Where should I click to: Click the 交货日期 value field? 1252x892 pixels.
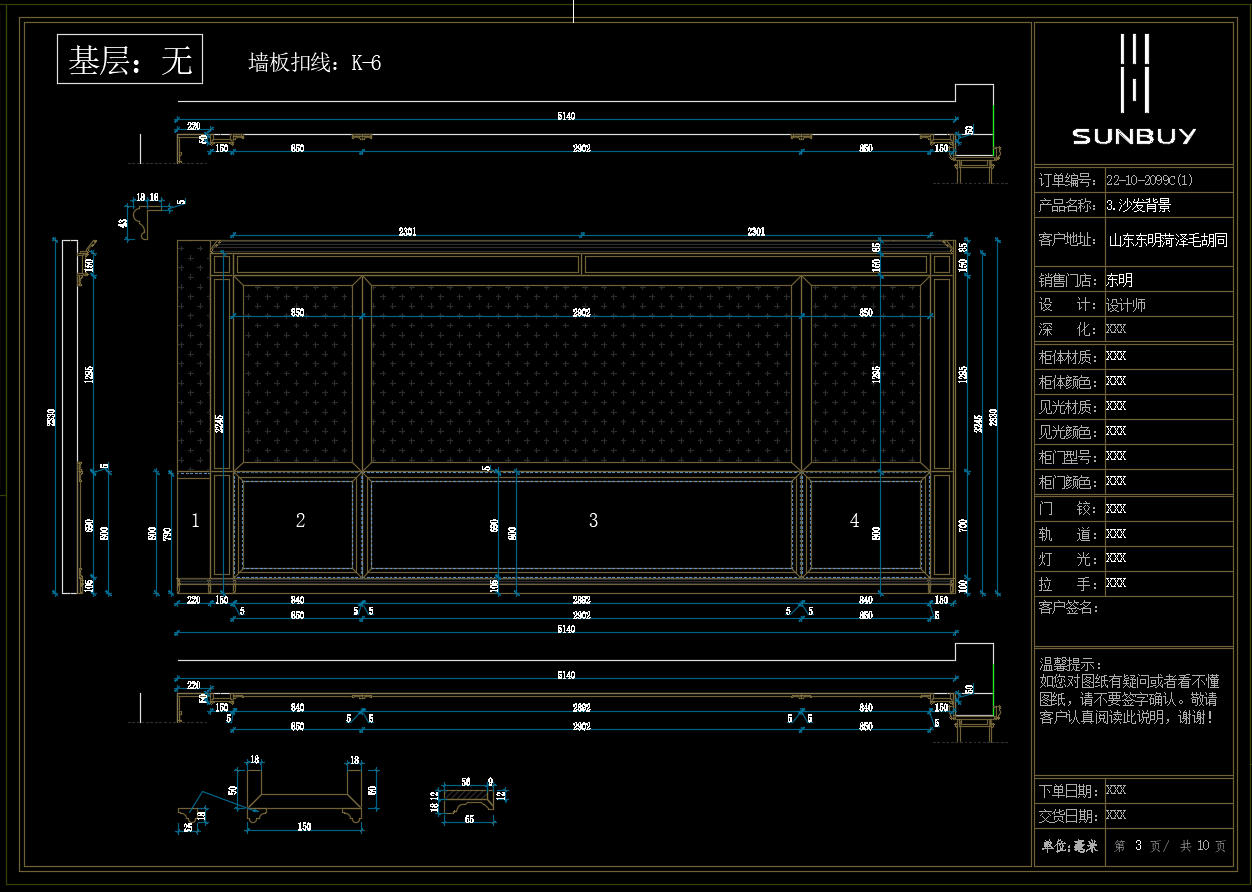click(x=1116, y=815)
